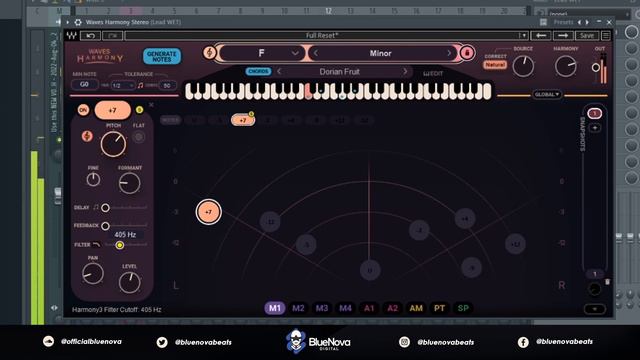The image size is (640, 360).
Task: Click the highlighted red piano key
Action: point(309,91)
